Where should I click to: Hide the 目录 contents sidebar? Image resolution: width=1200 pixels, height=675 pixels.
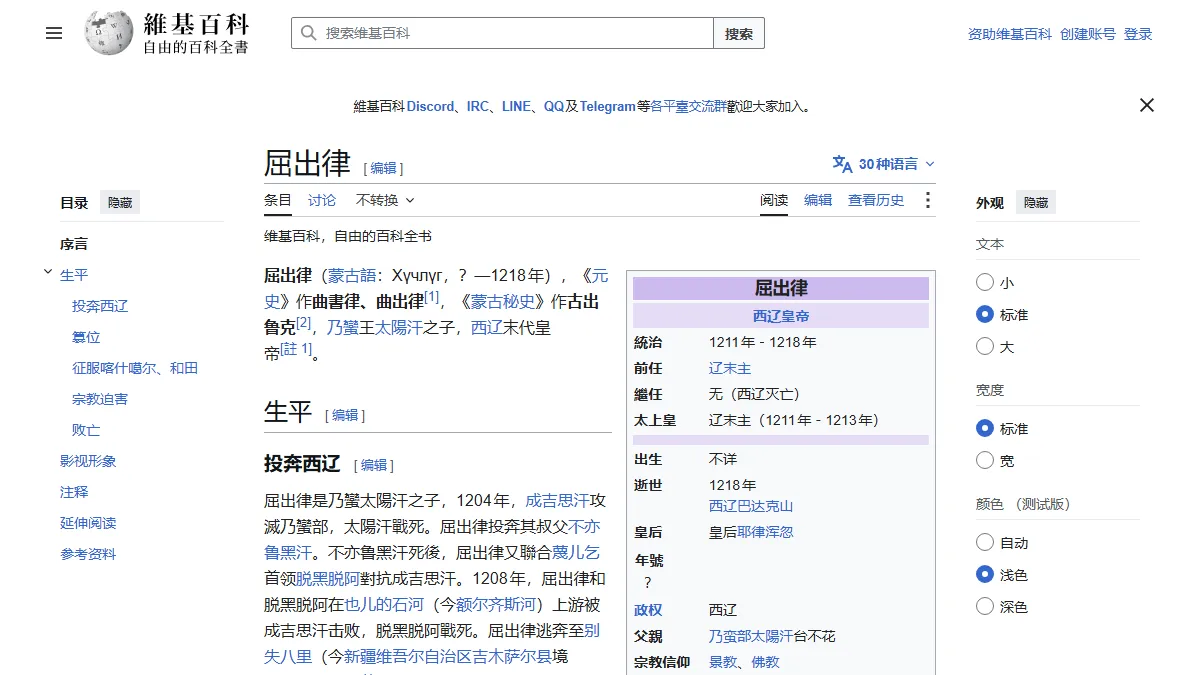click(x=120, y=203)
